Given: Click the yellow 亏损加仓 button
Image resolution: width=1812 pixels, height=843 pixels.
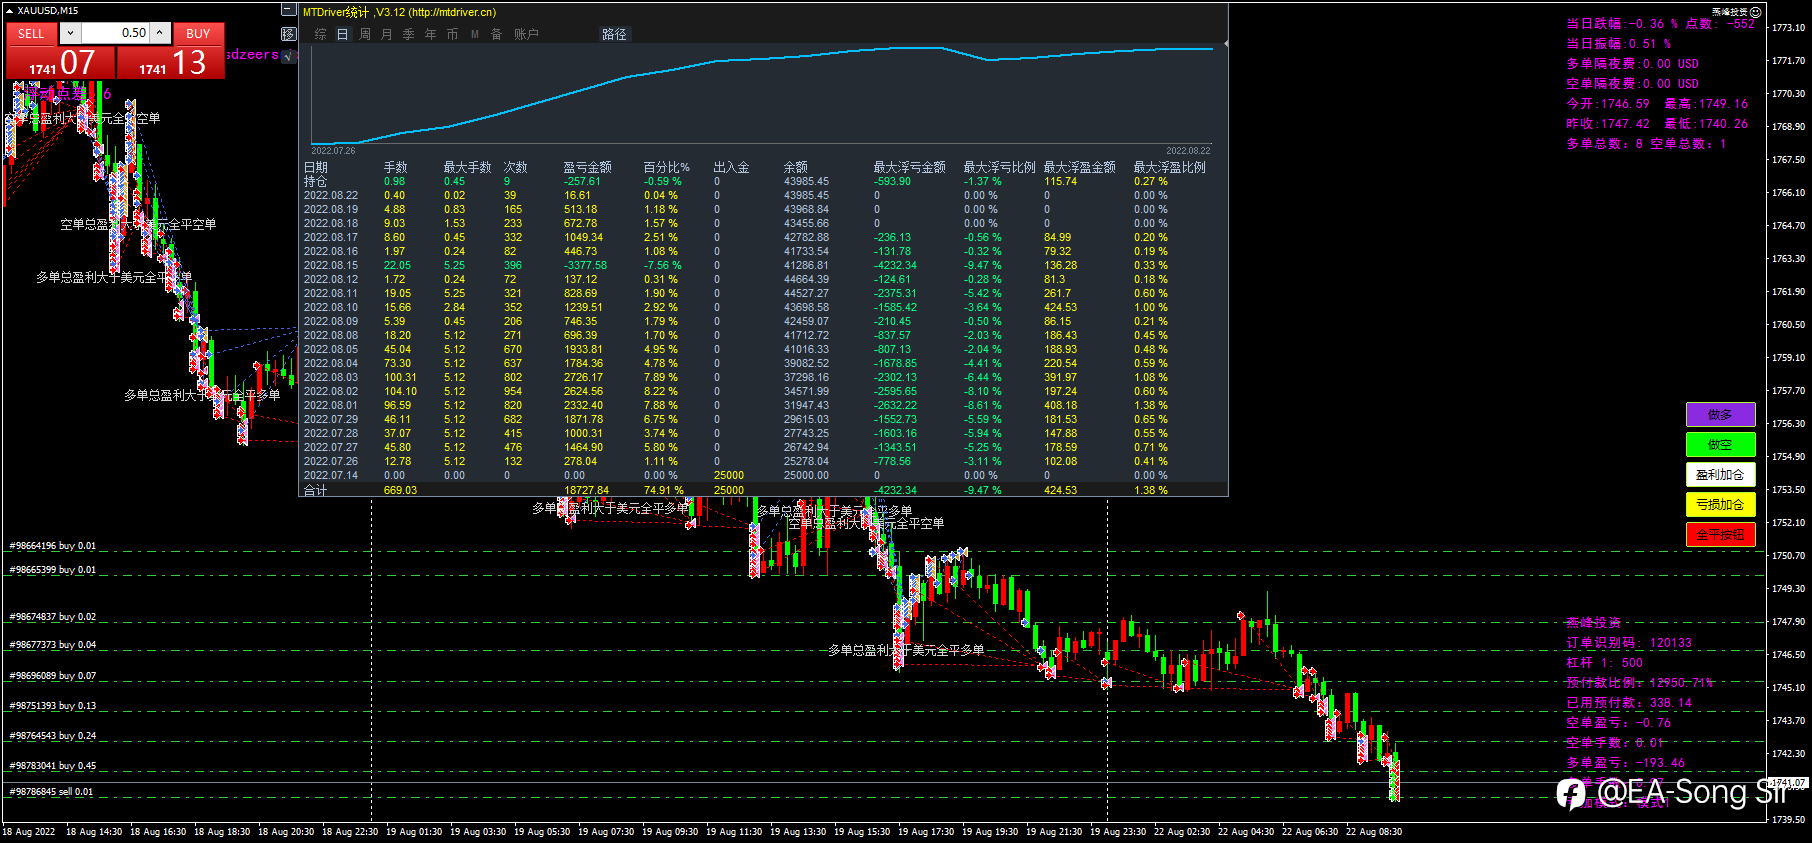Looking at the screenshot, I should [1720, 505].
